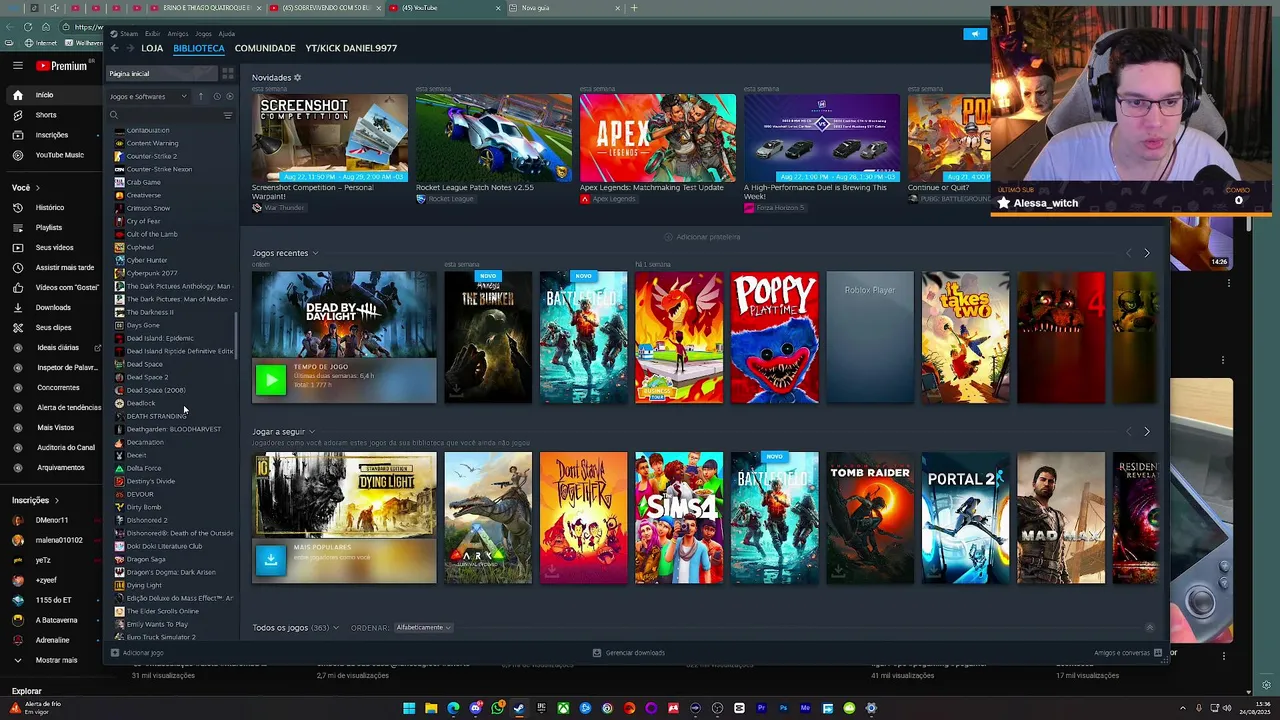
Task: Click Steam announcements megaphone button
Action: coord(975,34)
